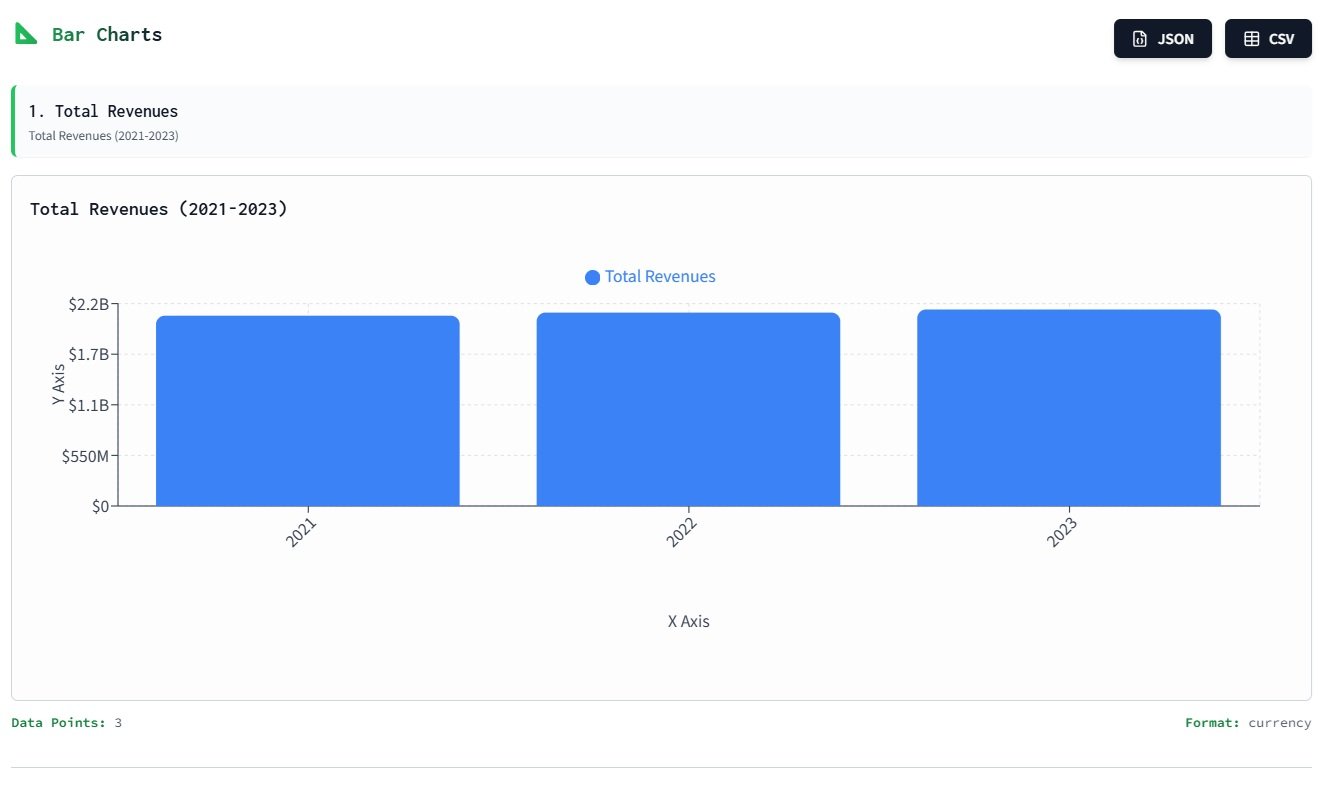Image resolution: width=1324 pixels, height=788 pixels.
Task: Click the table icon inside the CSV button
Action: click(x=1251, y=39)
